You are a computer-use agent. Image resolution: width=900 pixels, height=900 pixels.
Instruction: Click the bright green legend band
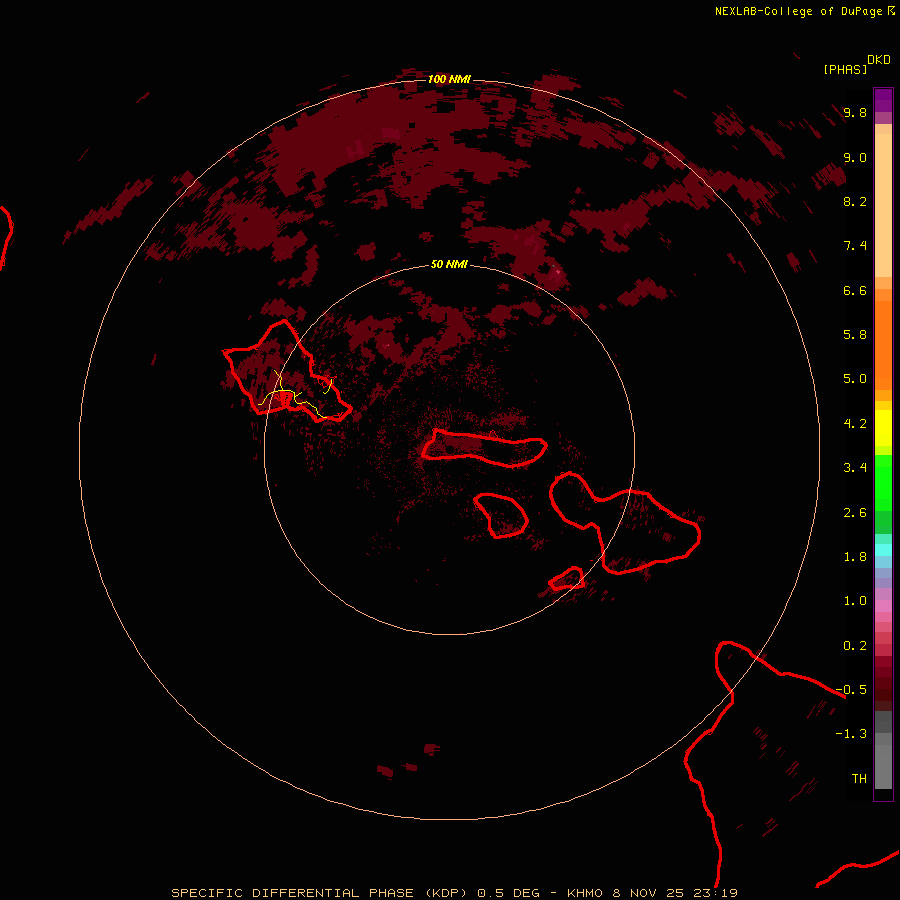[x=883, y=483]
